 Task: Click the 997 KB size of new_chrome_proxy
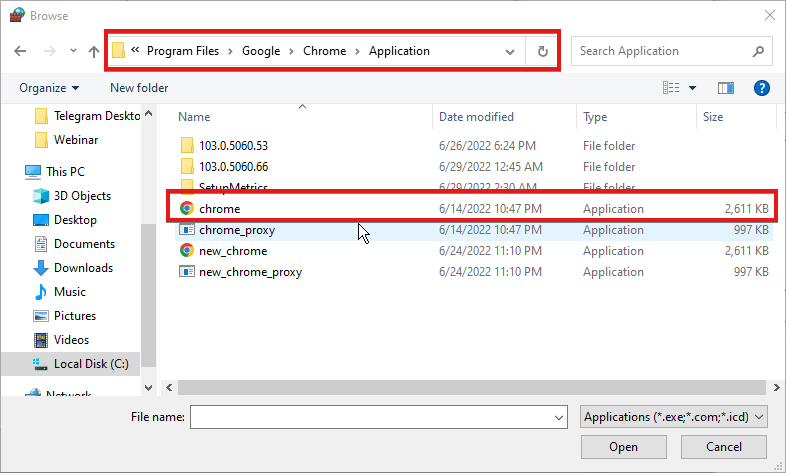click(x=751, y=272)
